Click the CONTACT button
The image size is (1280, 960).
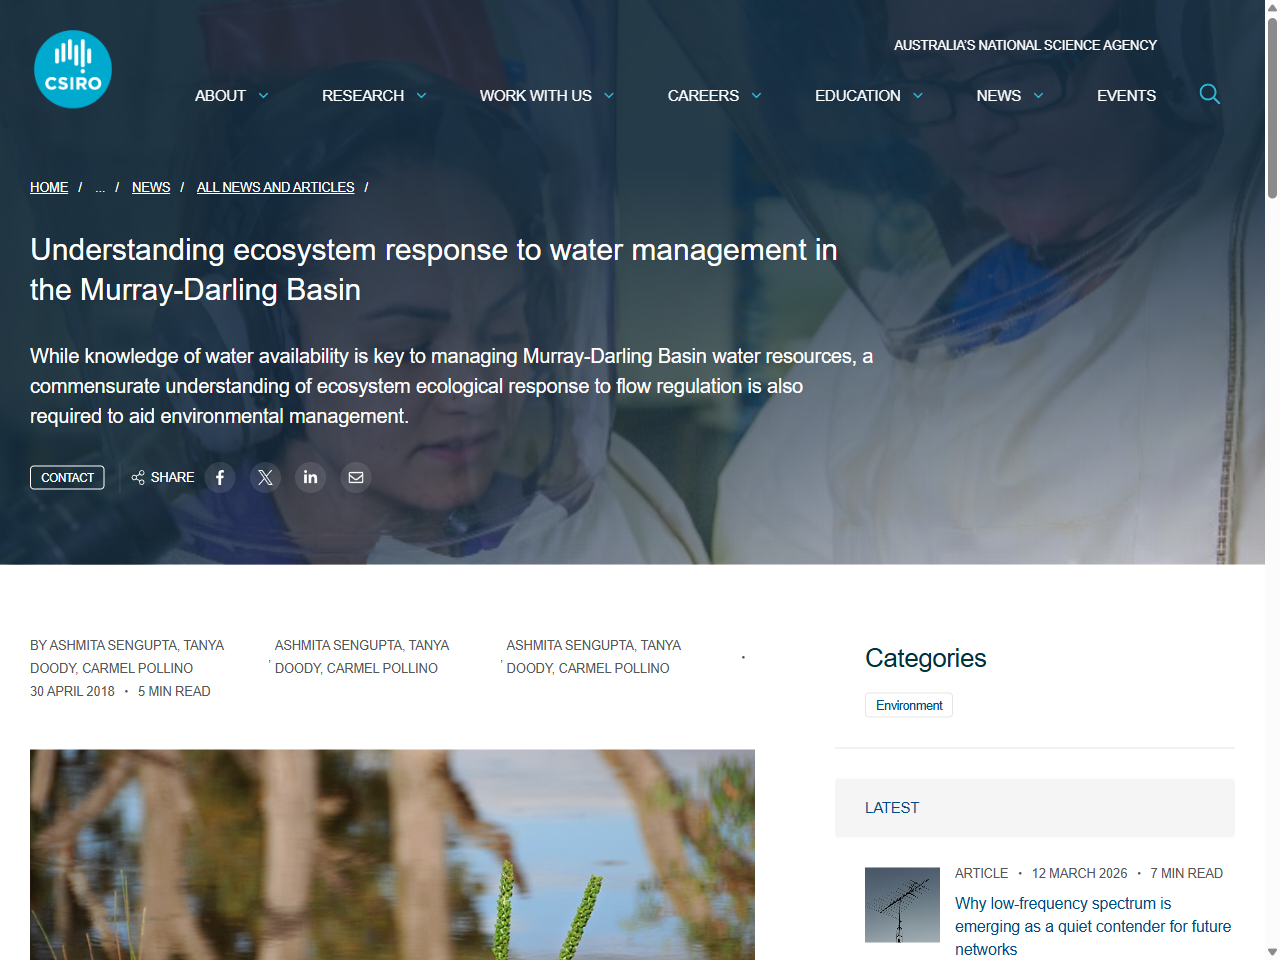(x=67, y=477)
